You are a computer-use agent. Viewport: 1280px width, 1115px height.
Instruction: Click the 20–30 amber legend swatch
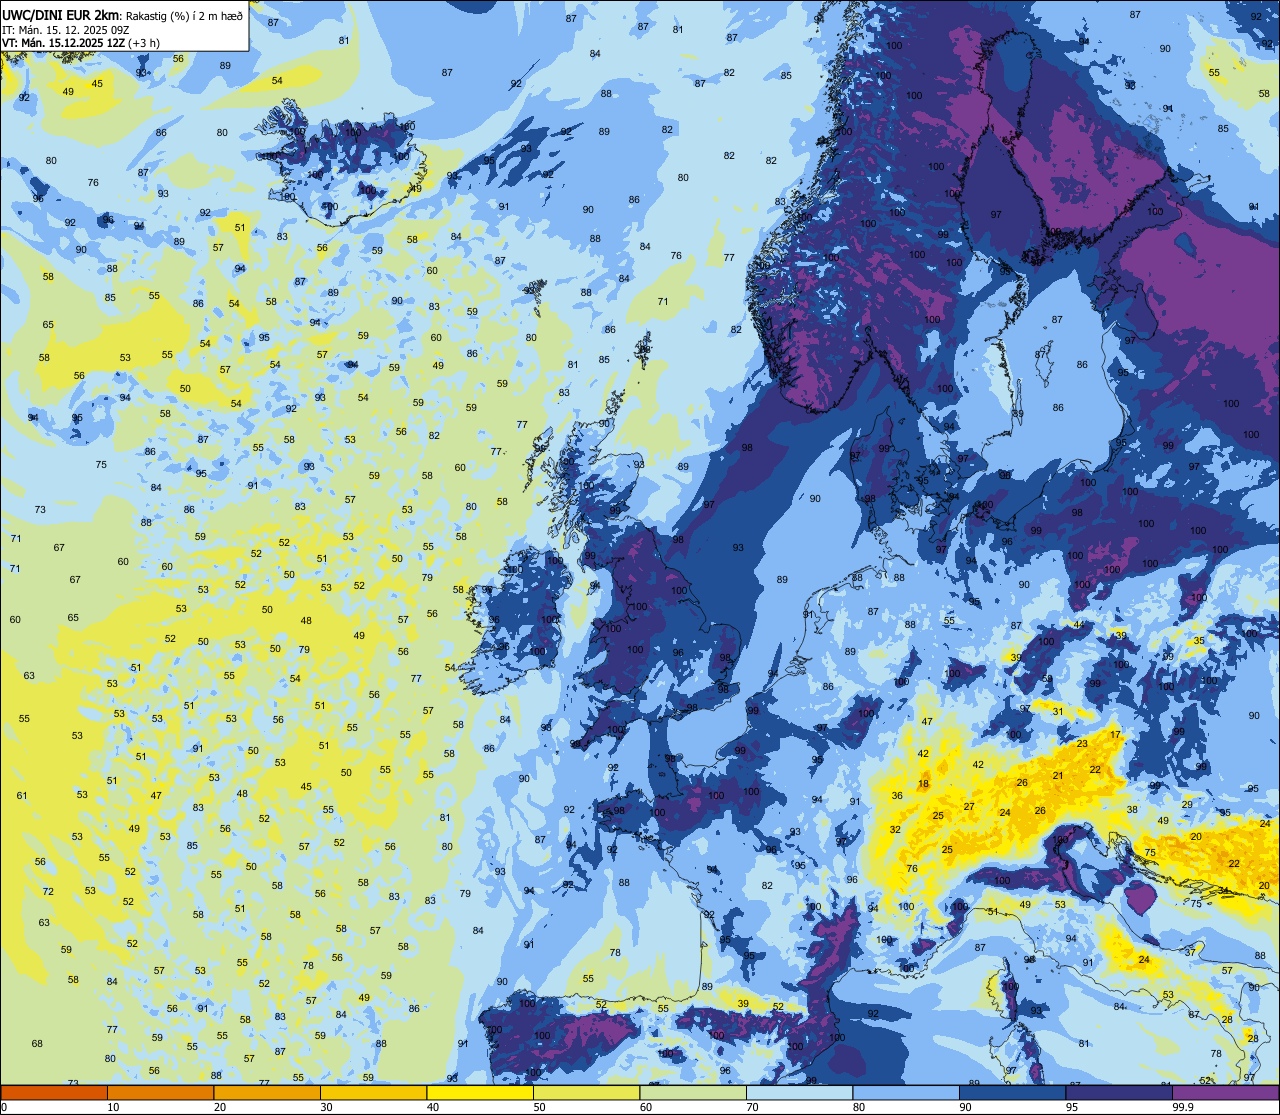coord(266,1092)
